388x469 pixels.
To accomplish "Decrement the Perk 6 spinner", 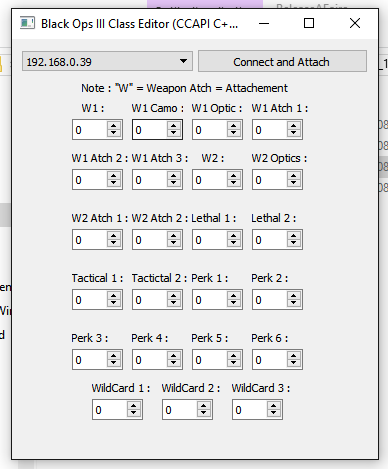I will click(x=294, y=363).
